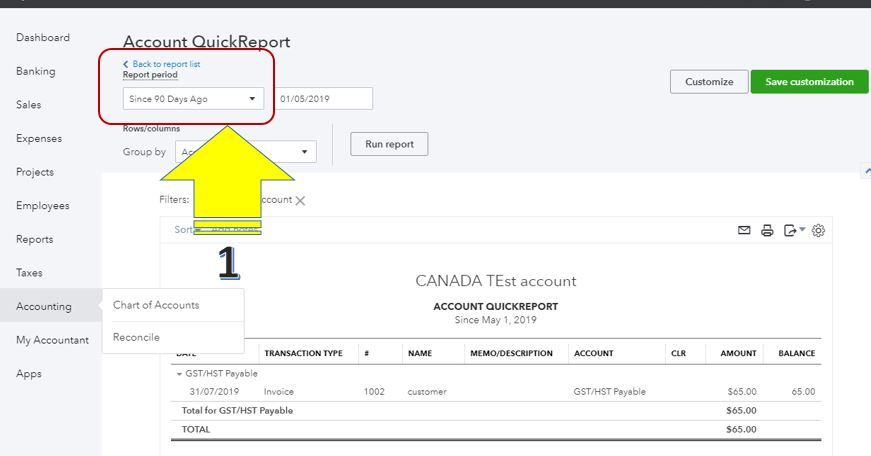The image size is (871, 456).
Task: Click ACCOUNT column header
Action: tap(593, 353)
